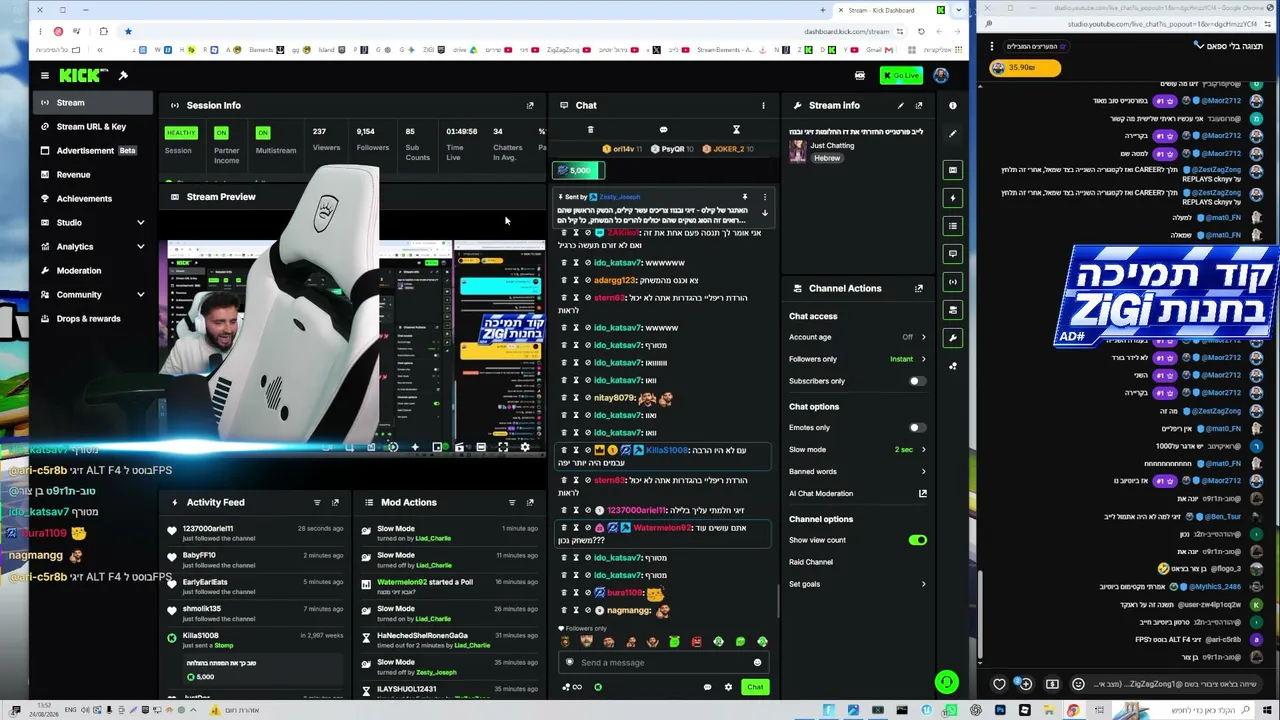Screen dimensions: 1280x720
Task: Pop out the Stream info panel
Action: [919, 105]
